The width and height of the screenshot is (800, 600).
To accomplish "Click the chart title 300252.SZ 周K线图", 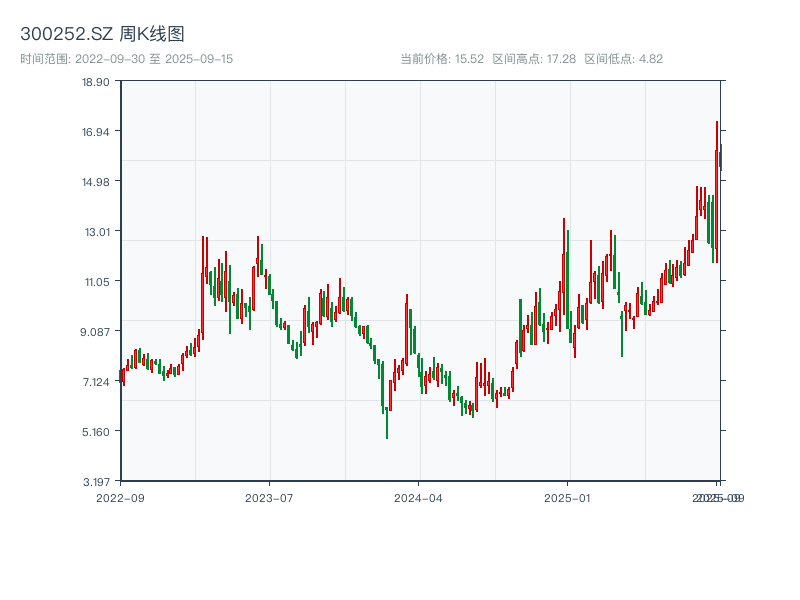I will coord(102,34).
